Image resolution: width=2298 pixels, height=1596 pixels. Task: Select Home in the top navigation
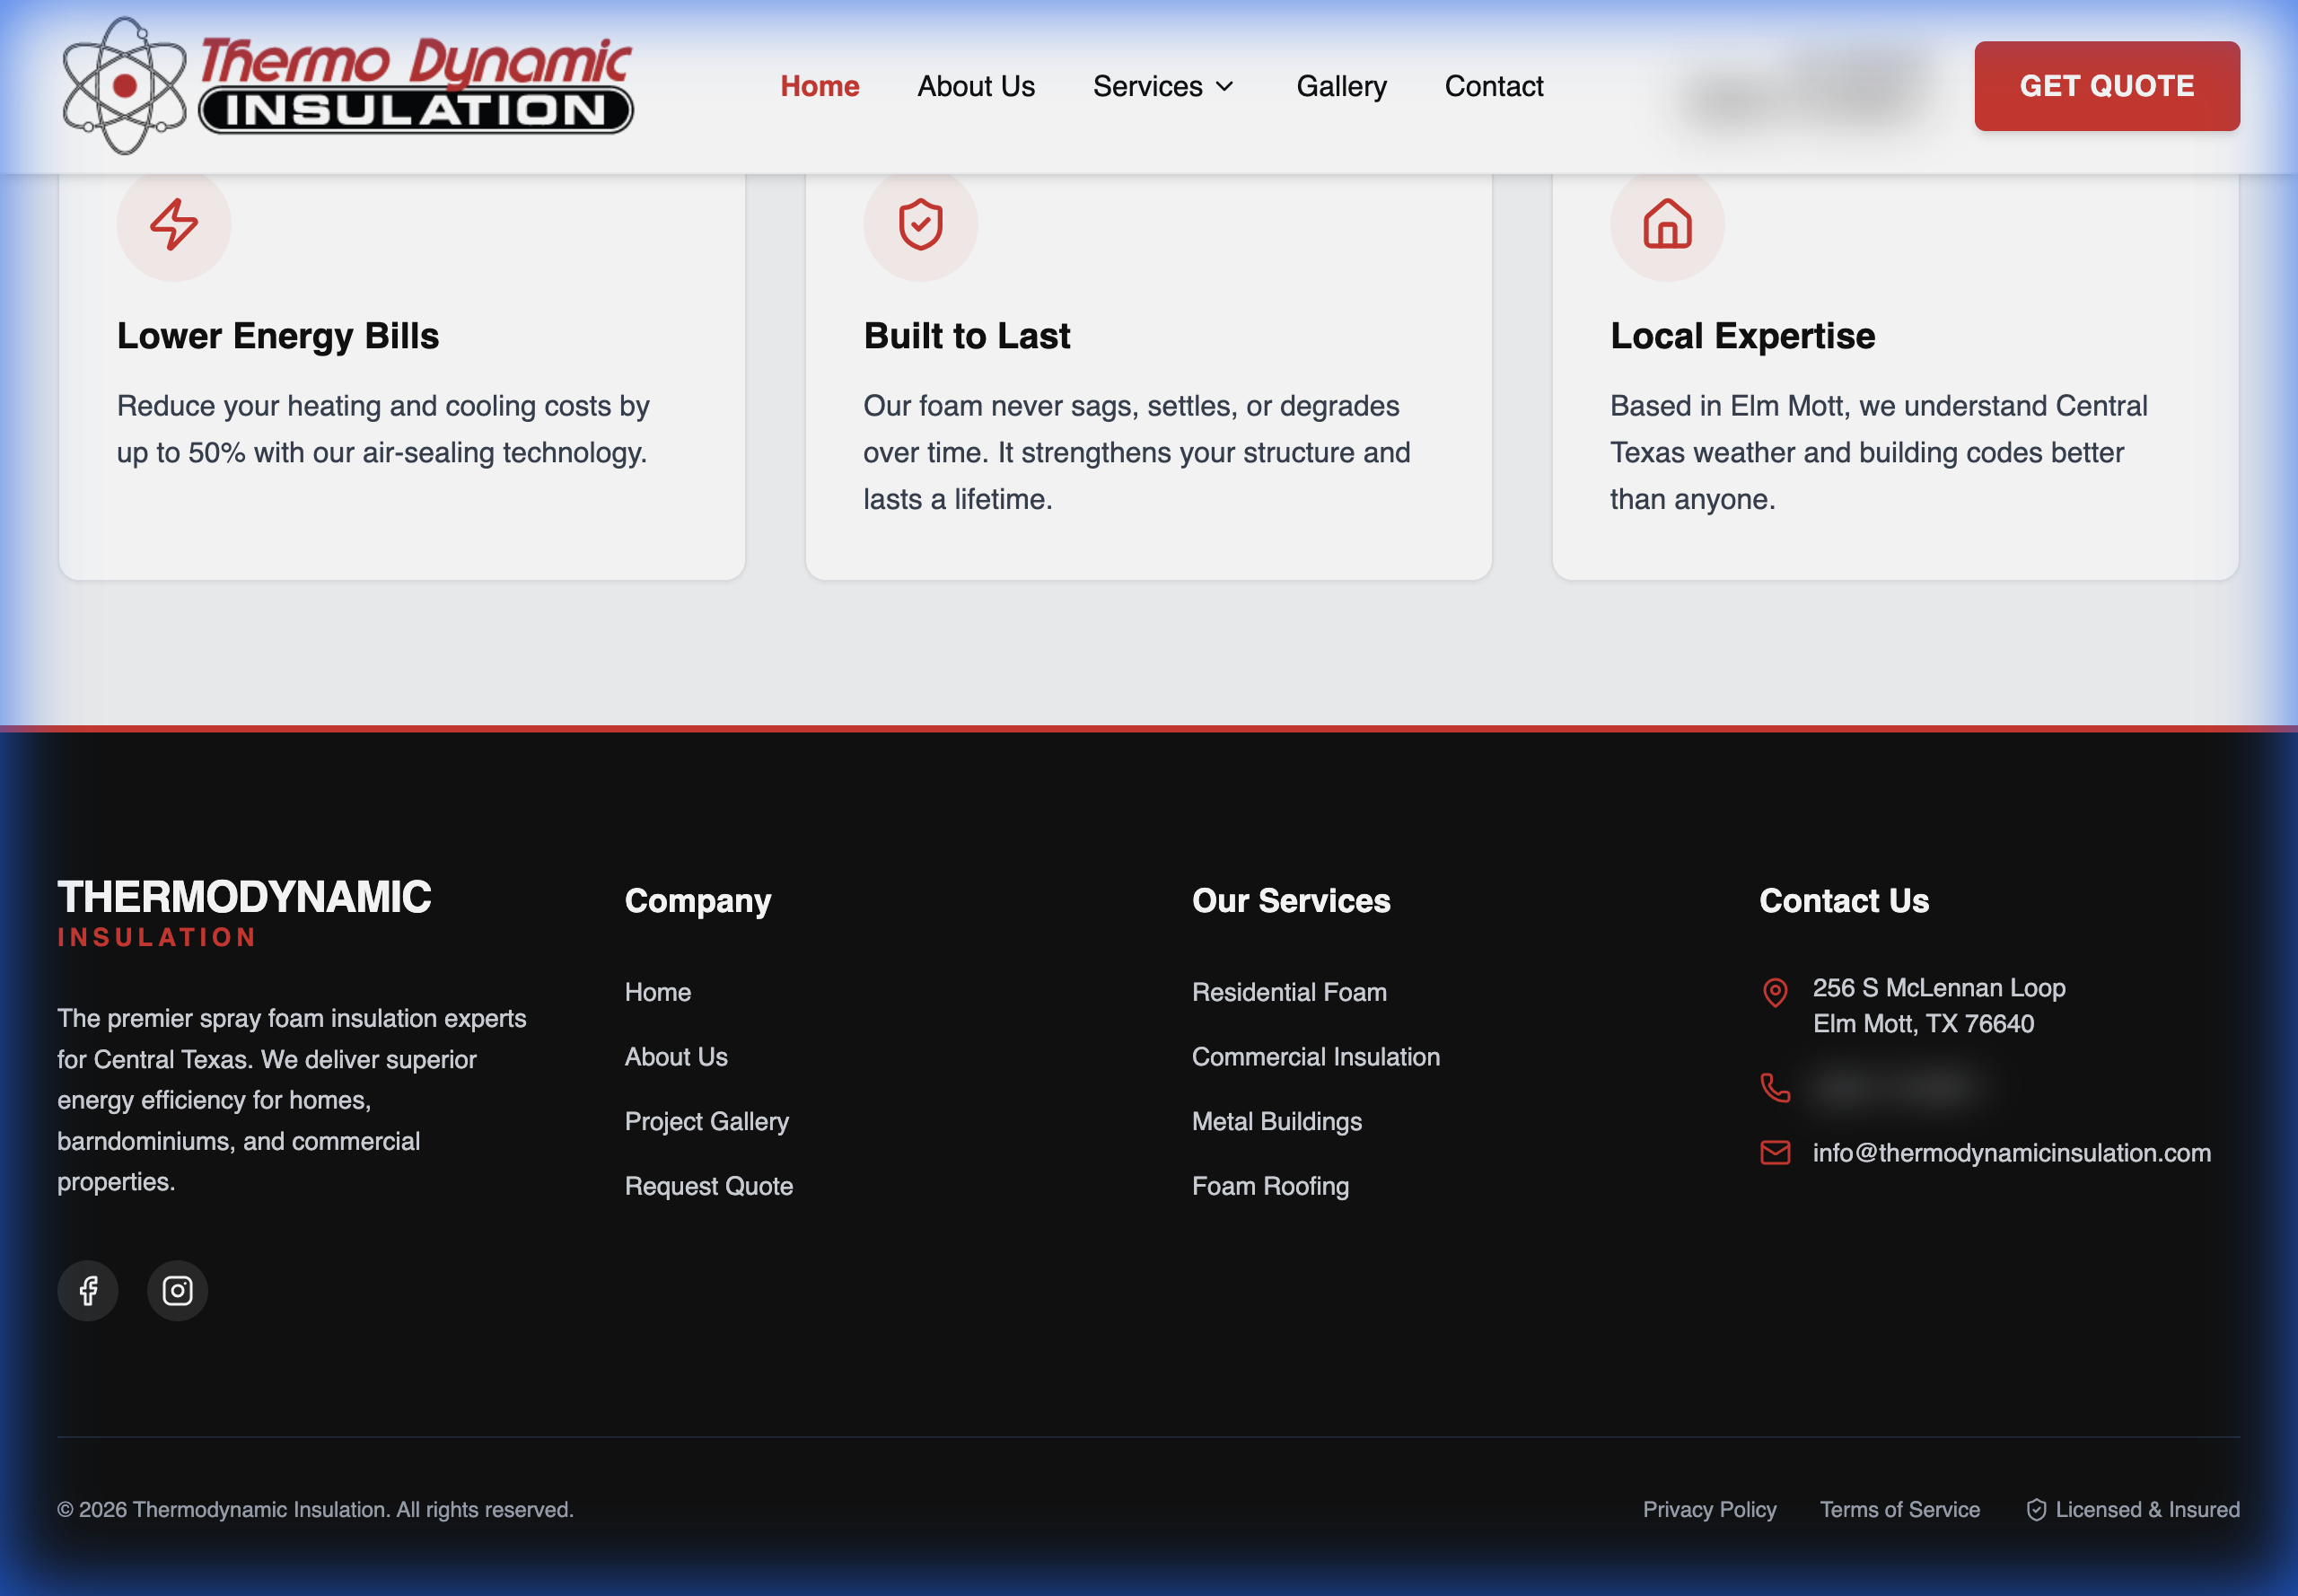(819, 86)
